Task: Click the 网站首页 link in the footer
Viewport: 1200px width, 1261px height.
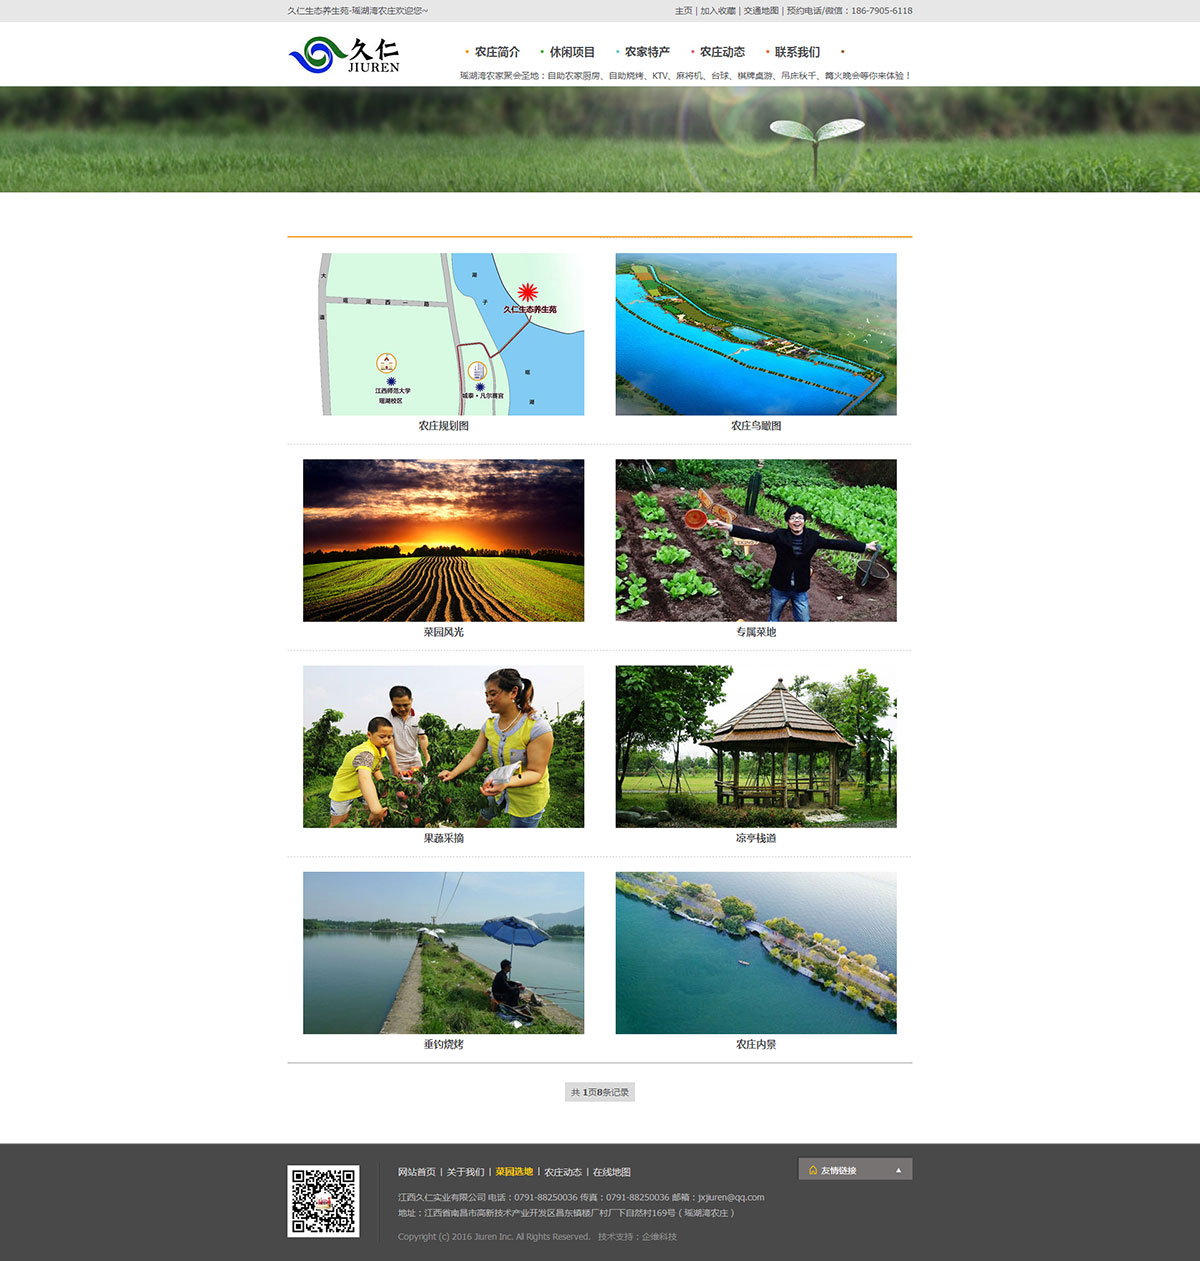Action: [417, 1172]
